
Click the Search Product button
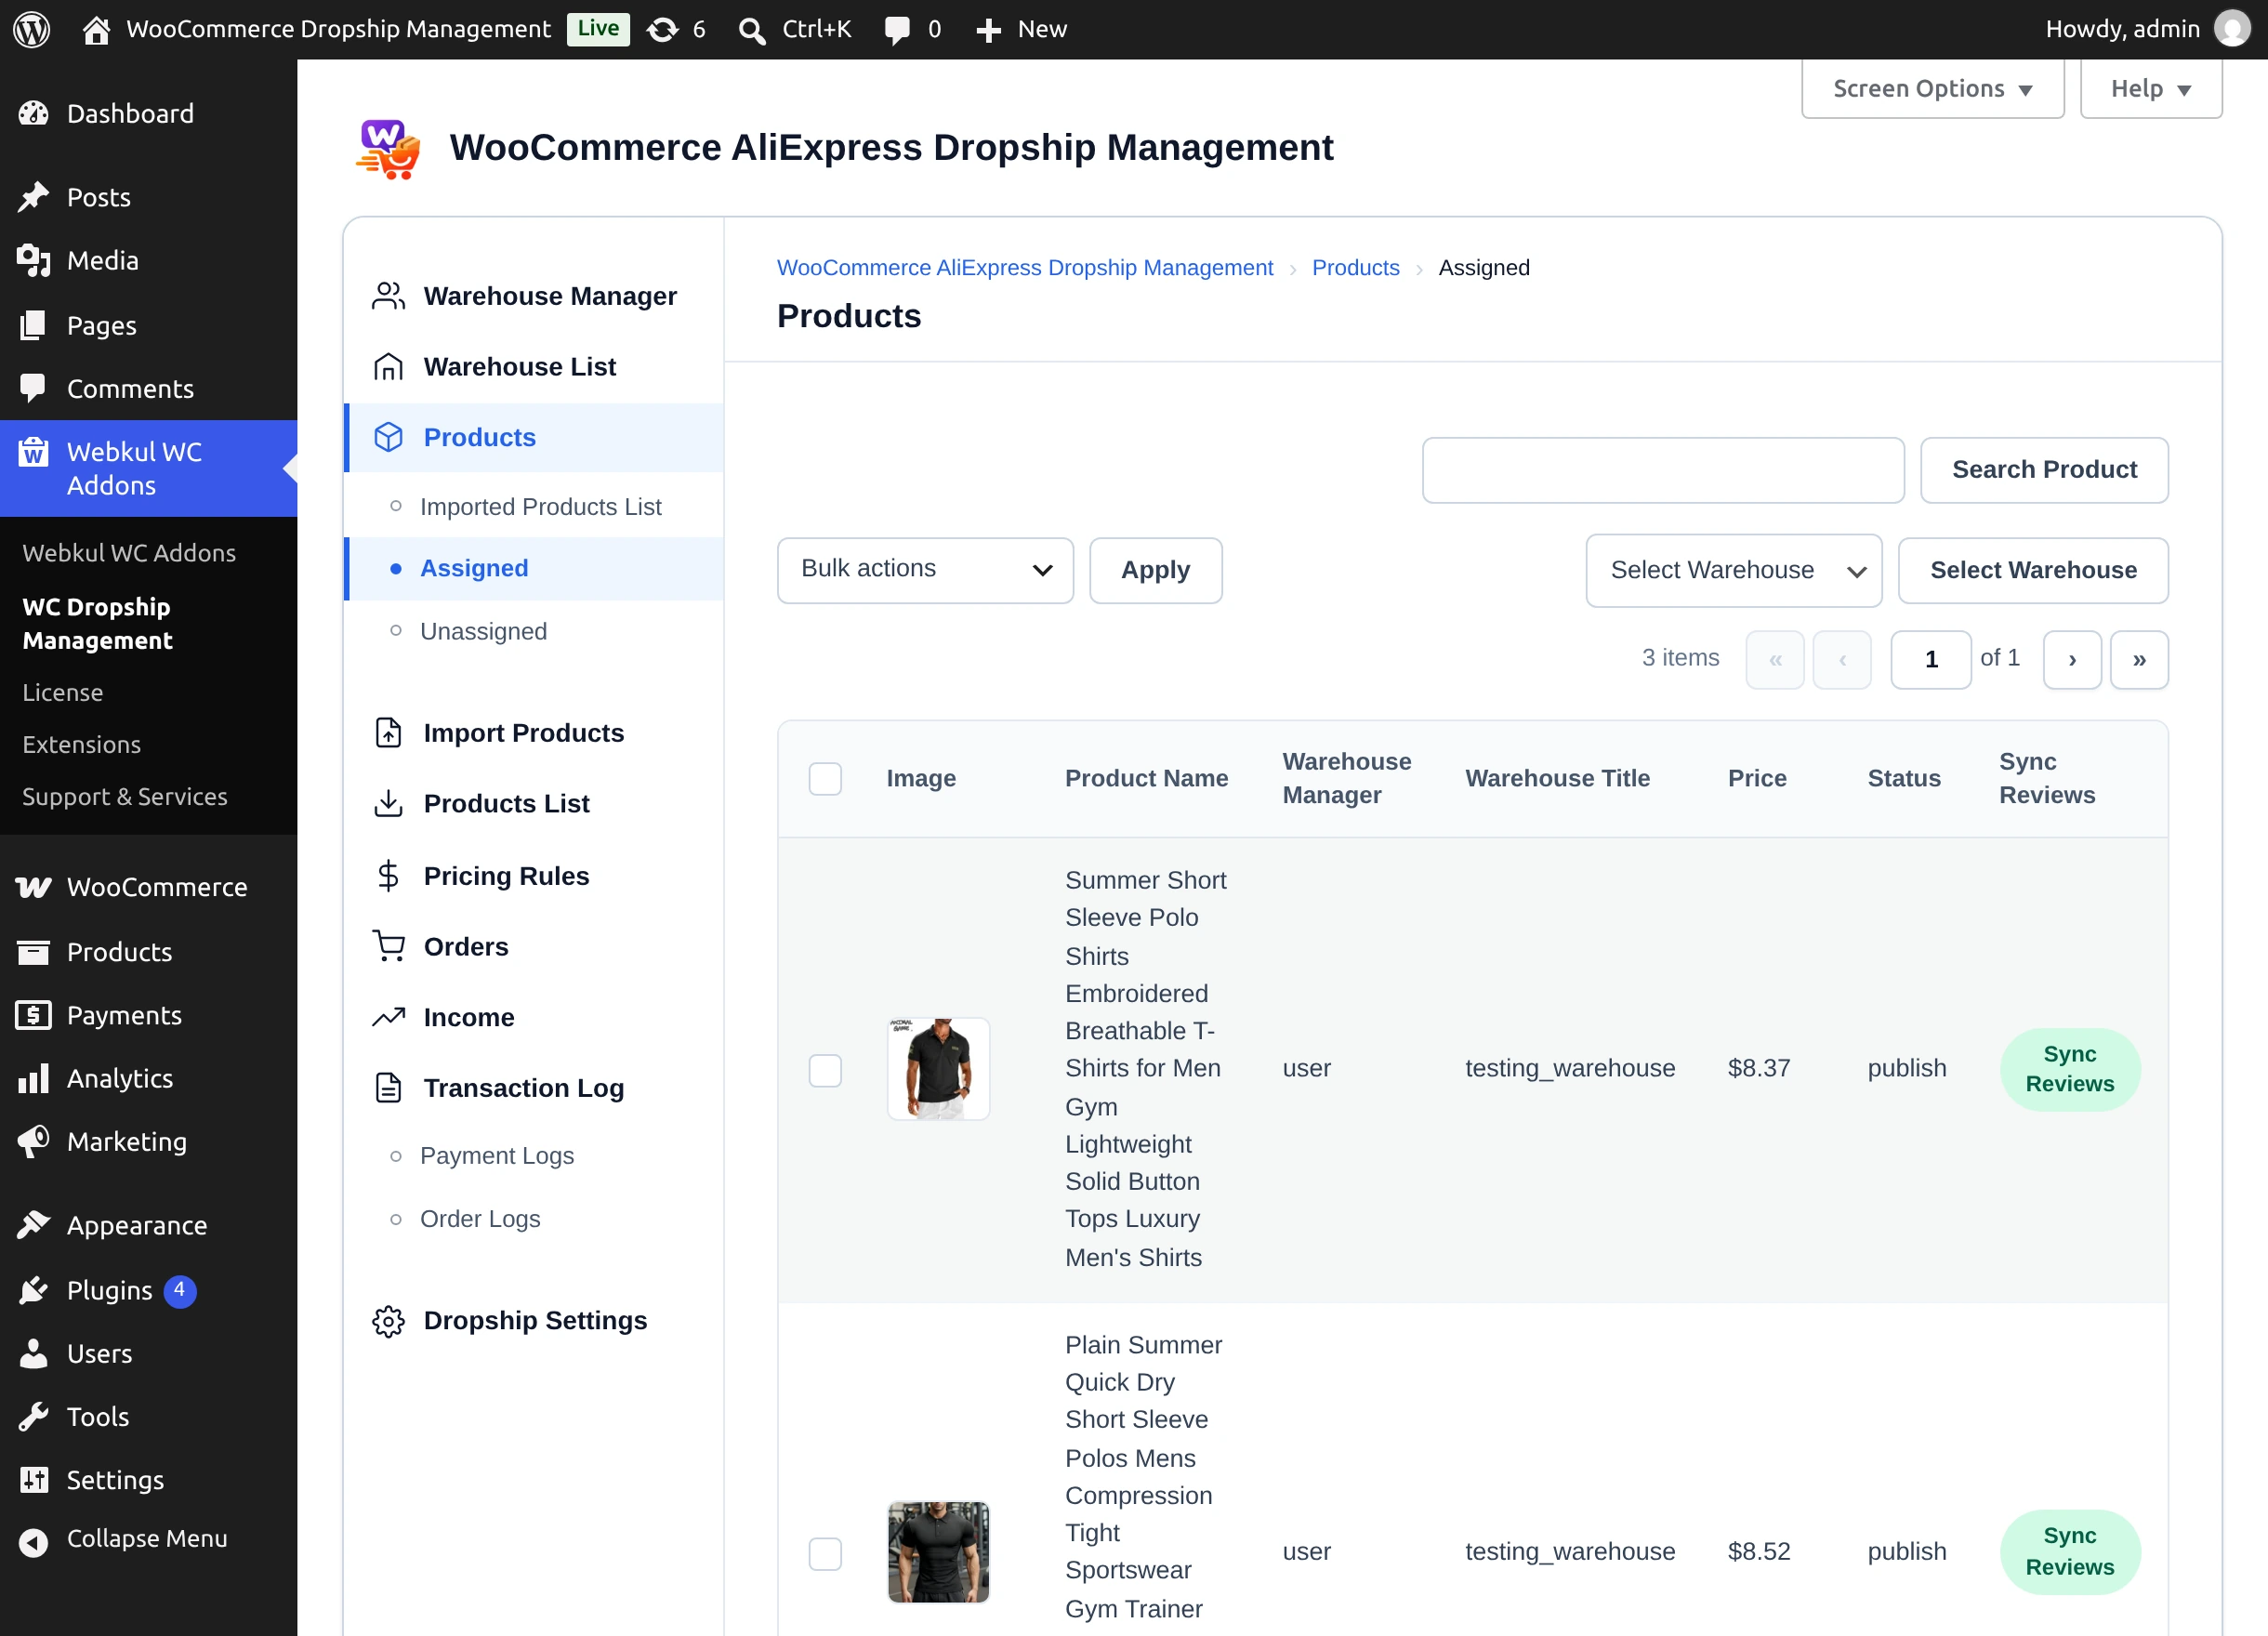point(2044,470)
